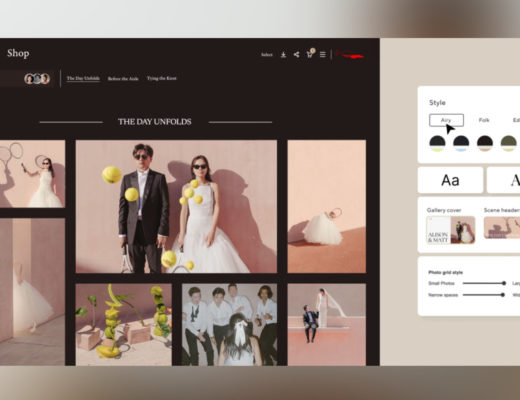Image resolution: width=520 pixels, height=400 pixels.
Task: Open group photo of people in white shirts
Action: point(229,325)
